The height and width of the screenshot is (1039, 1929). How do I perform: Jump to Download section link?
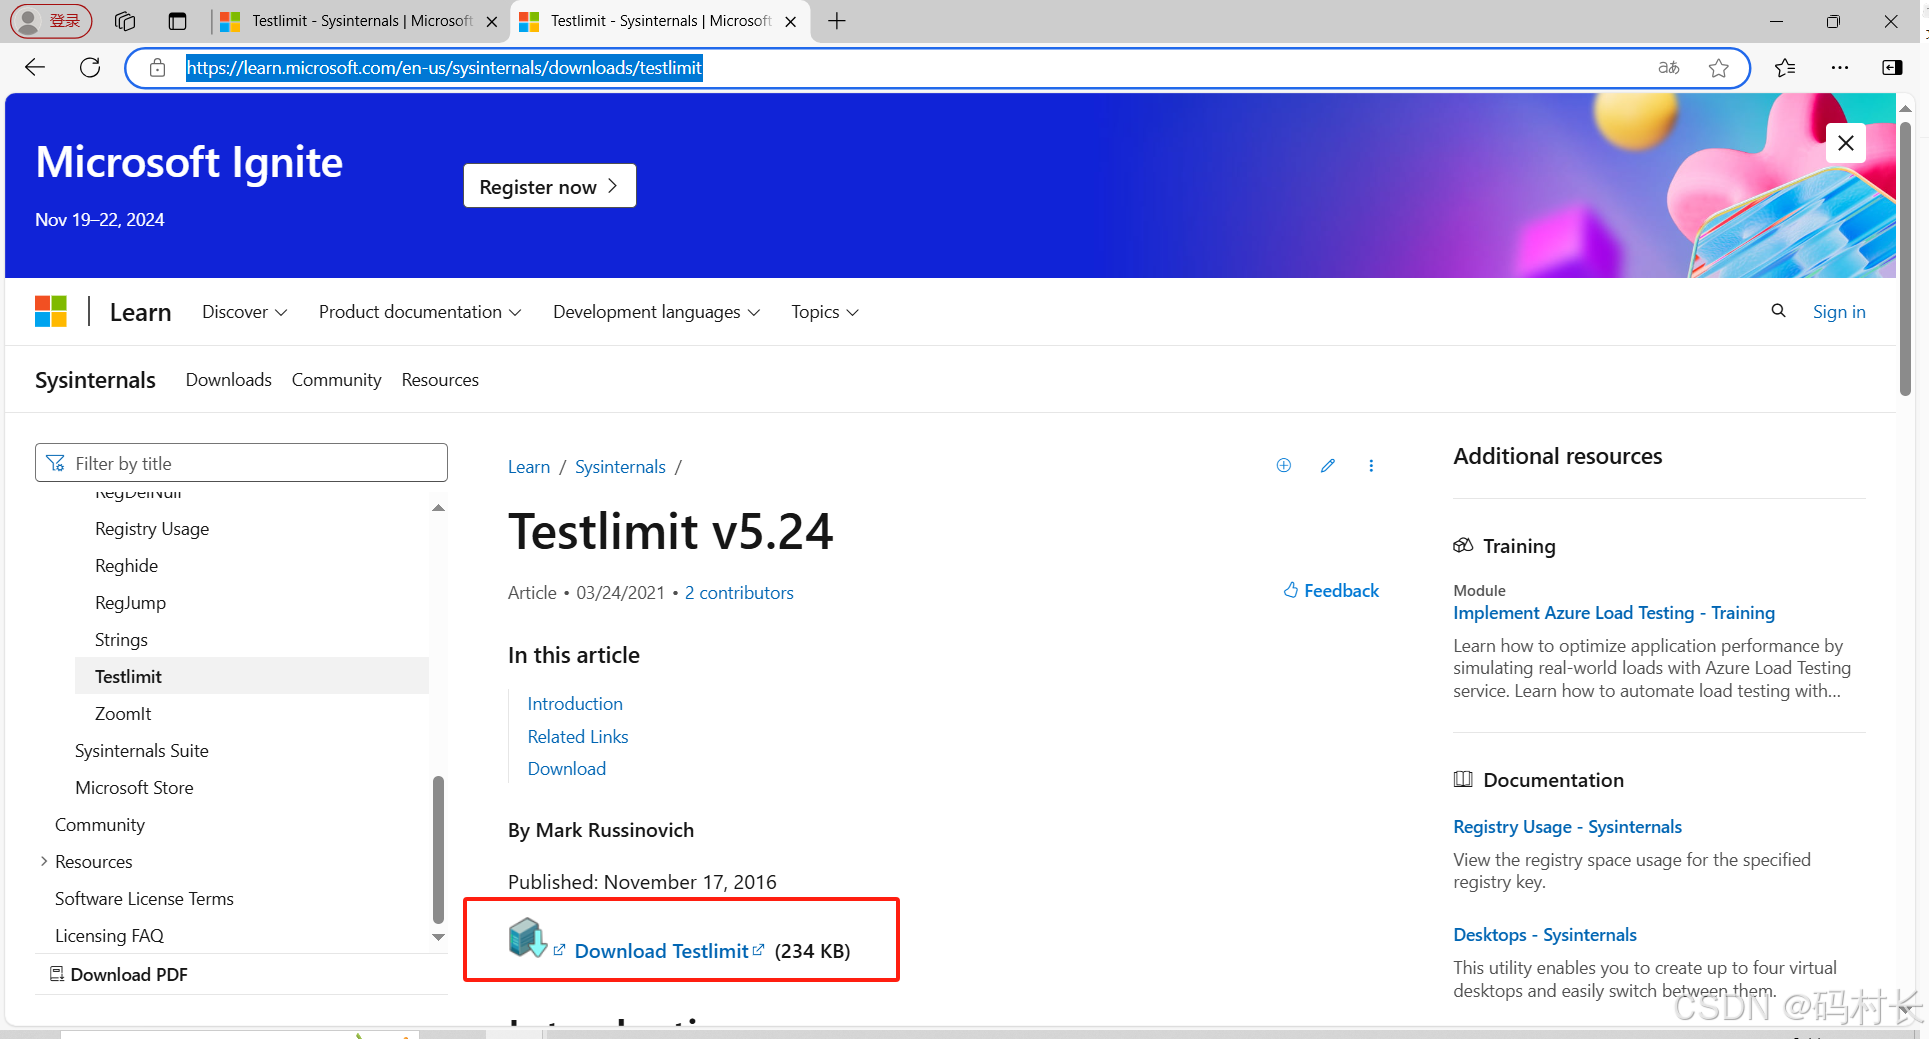[x=567, y=769]
